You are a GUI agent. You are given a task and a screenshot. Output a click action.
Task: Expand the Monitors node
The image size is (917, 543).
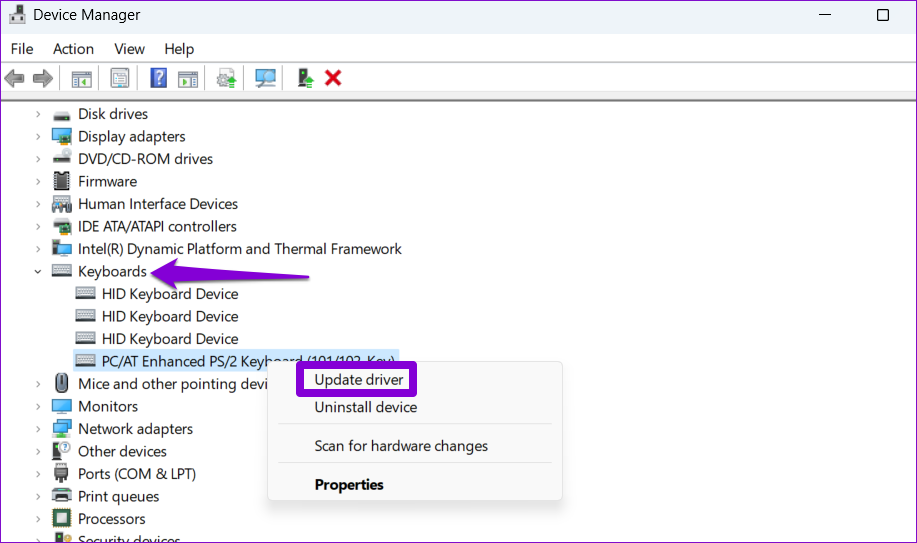point(38,406)
